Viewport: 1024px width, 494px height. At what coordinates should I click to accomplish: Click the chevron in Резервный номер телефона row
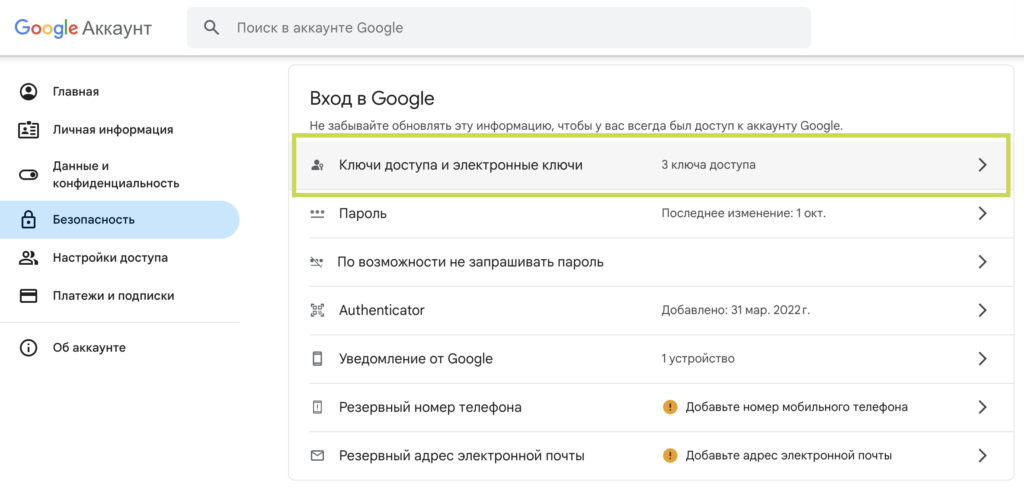[982, 407]
